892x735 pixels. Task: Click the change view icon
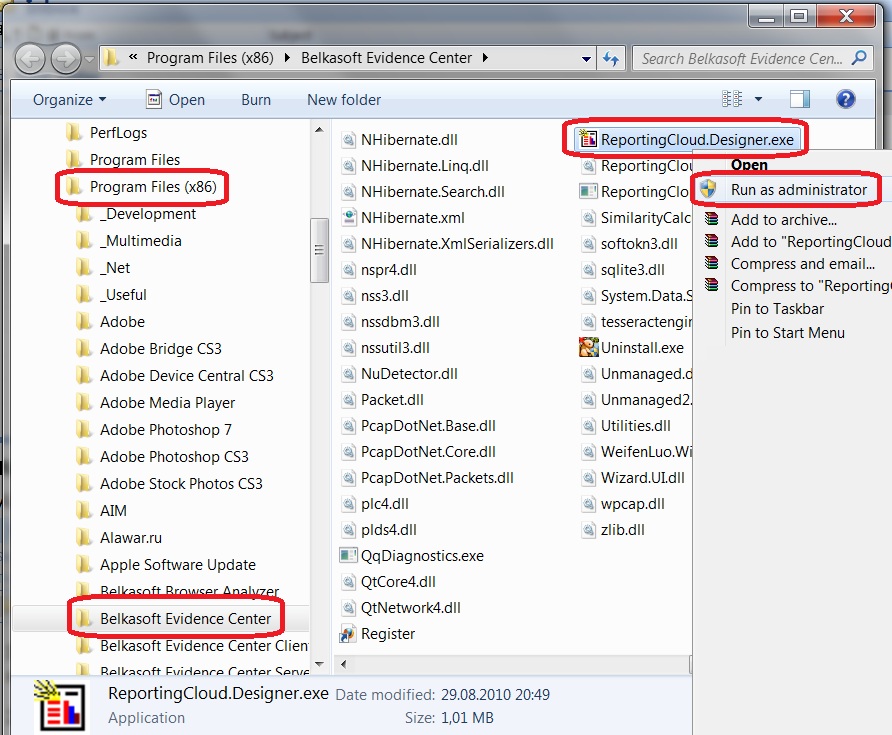click(x=732, y=99)
